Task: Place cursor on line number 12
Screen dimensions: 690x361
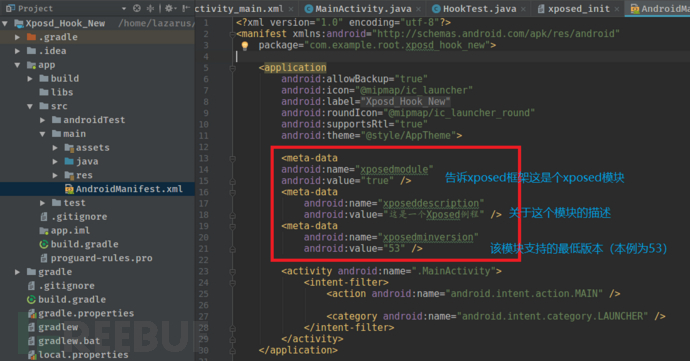Action: click(x=204, y=147)
